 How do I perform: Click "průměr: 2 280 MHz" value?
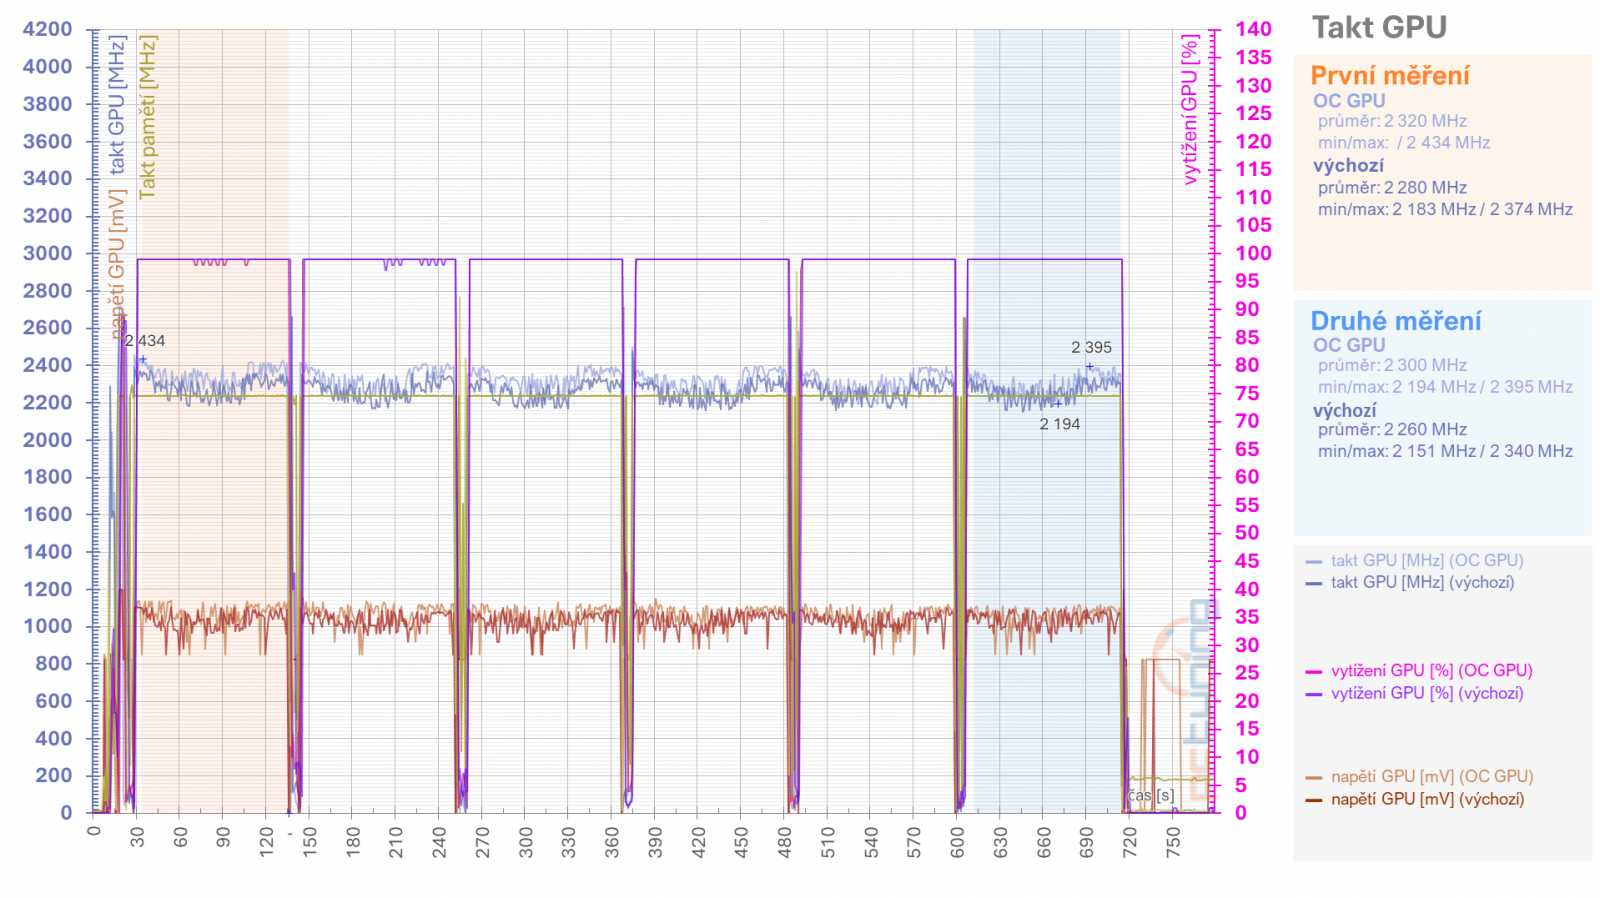point(1392,188)
